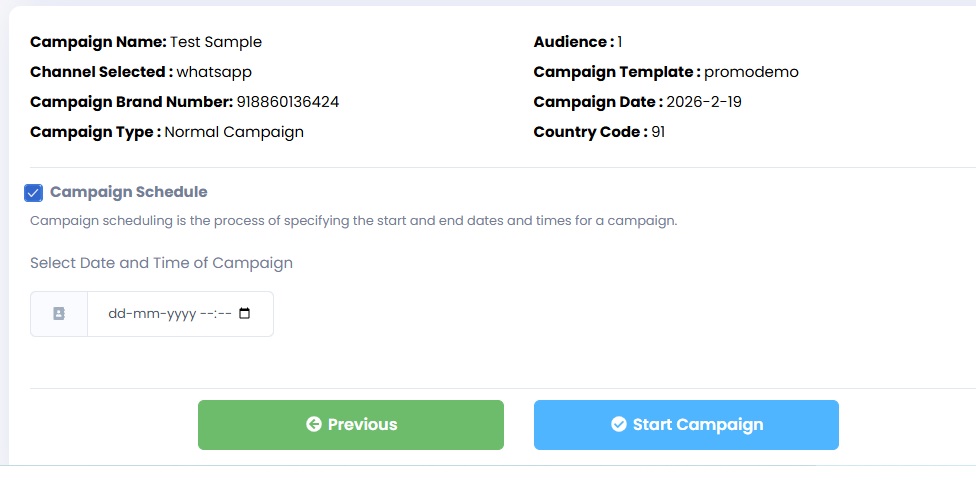
Task: Select the campaign name value Test Sample
Action: 216,42
